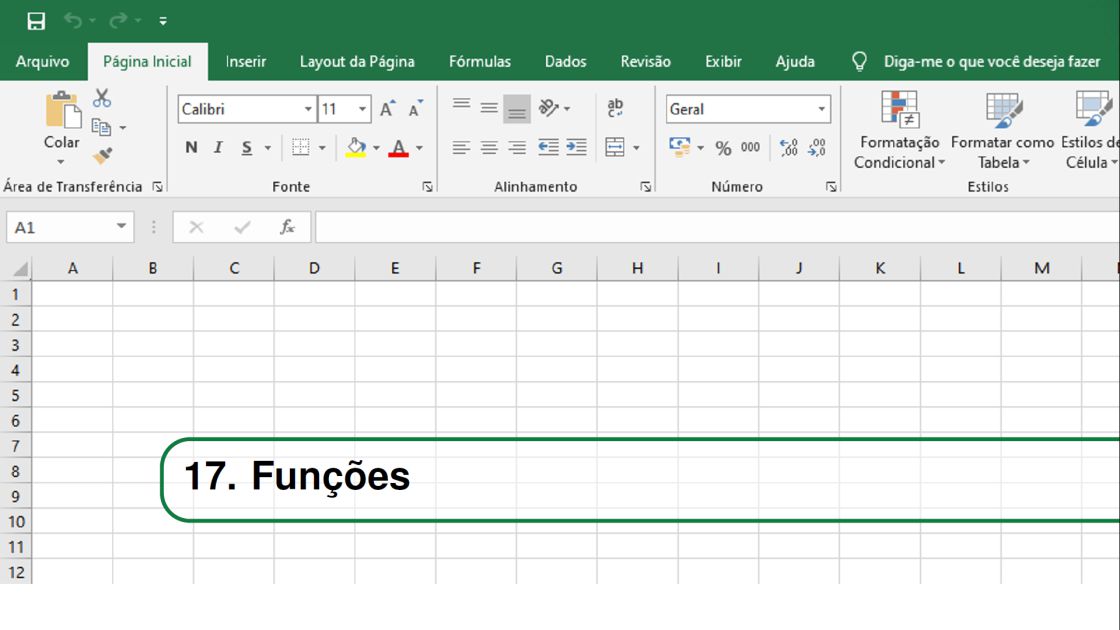Toggle align right icon

coord(516,147)
